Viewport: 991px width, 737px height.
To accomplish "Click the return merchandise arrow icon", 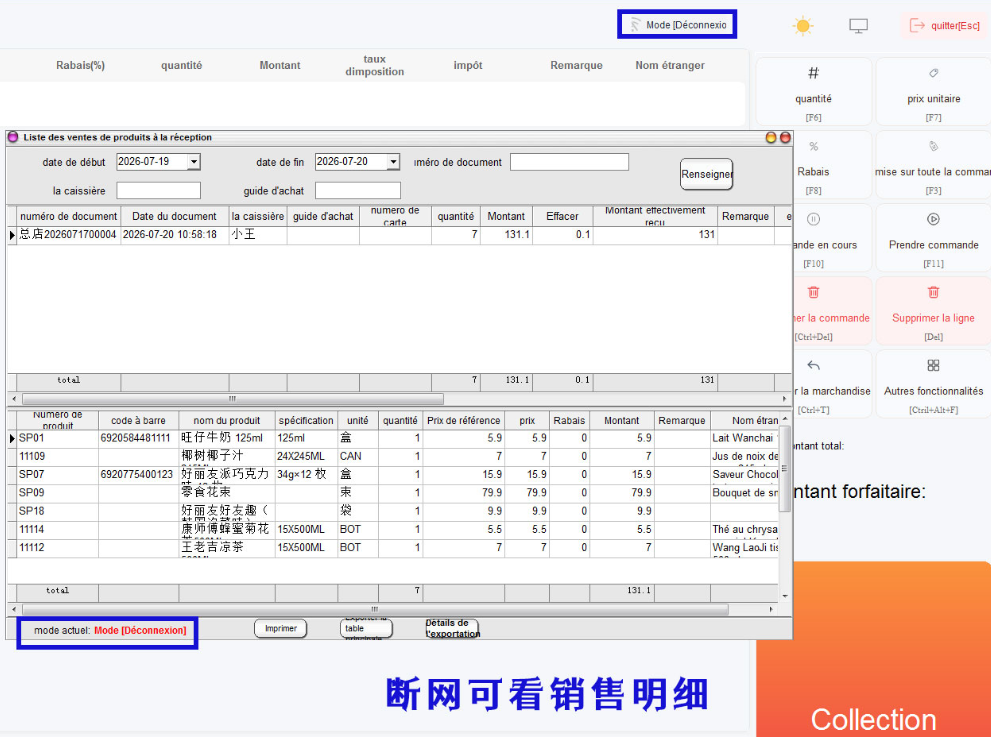I will pyautogui.click(x=813, y=366).
